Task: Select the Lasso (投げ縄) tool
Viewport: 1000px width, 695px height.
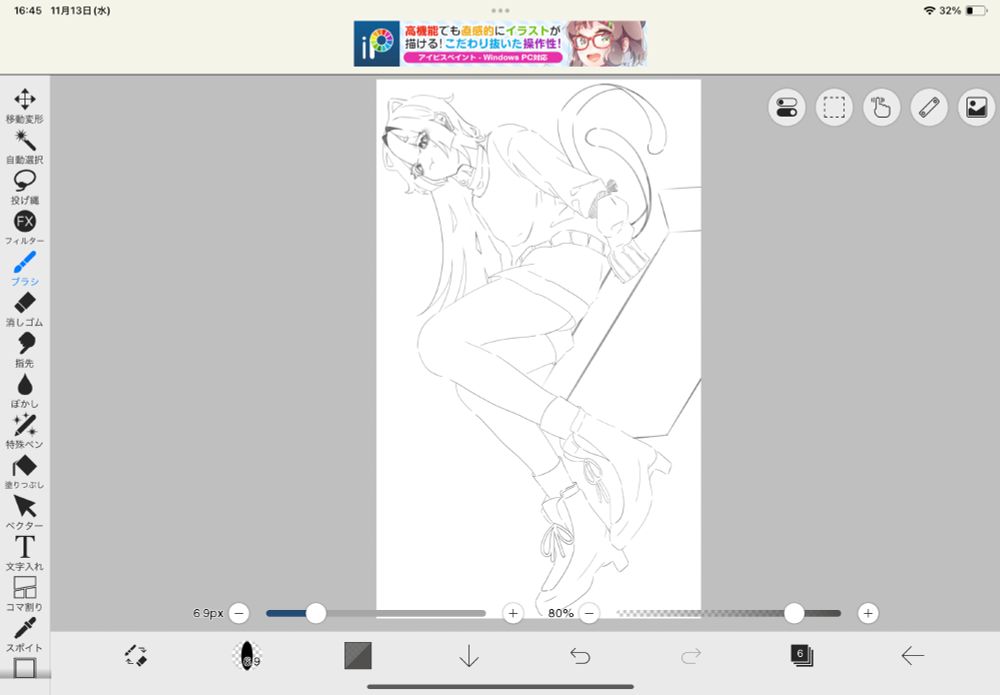Action: pos(25,187)
